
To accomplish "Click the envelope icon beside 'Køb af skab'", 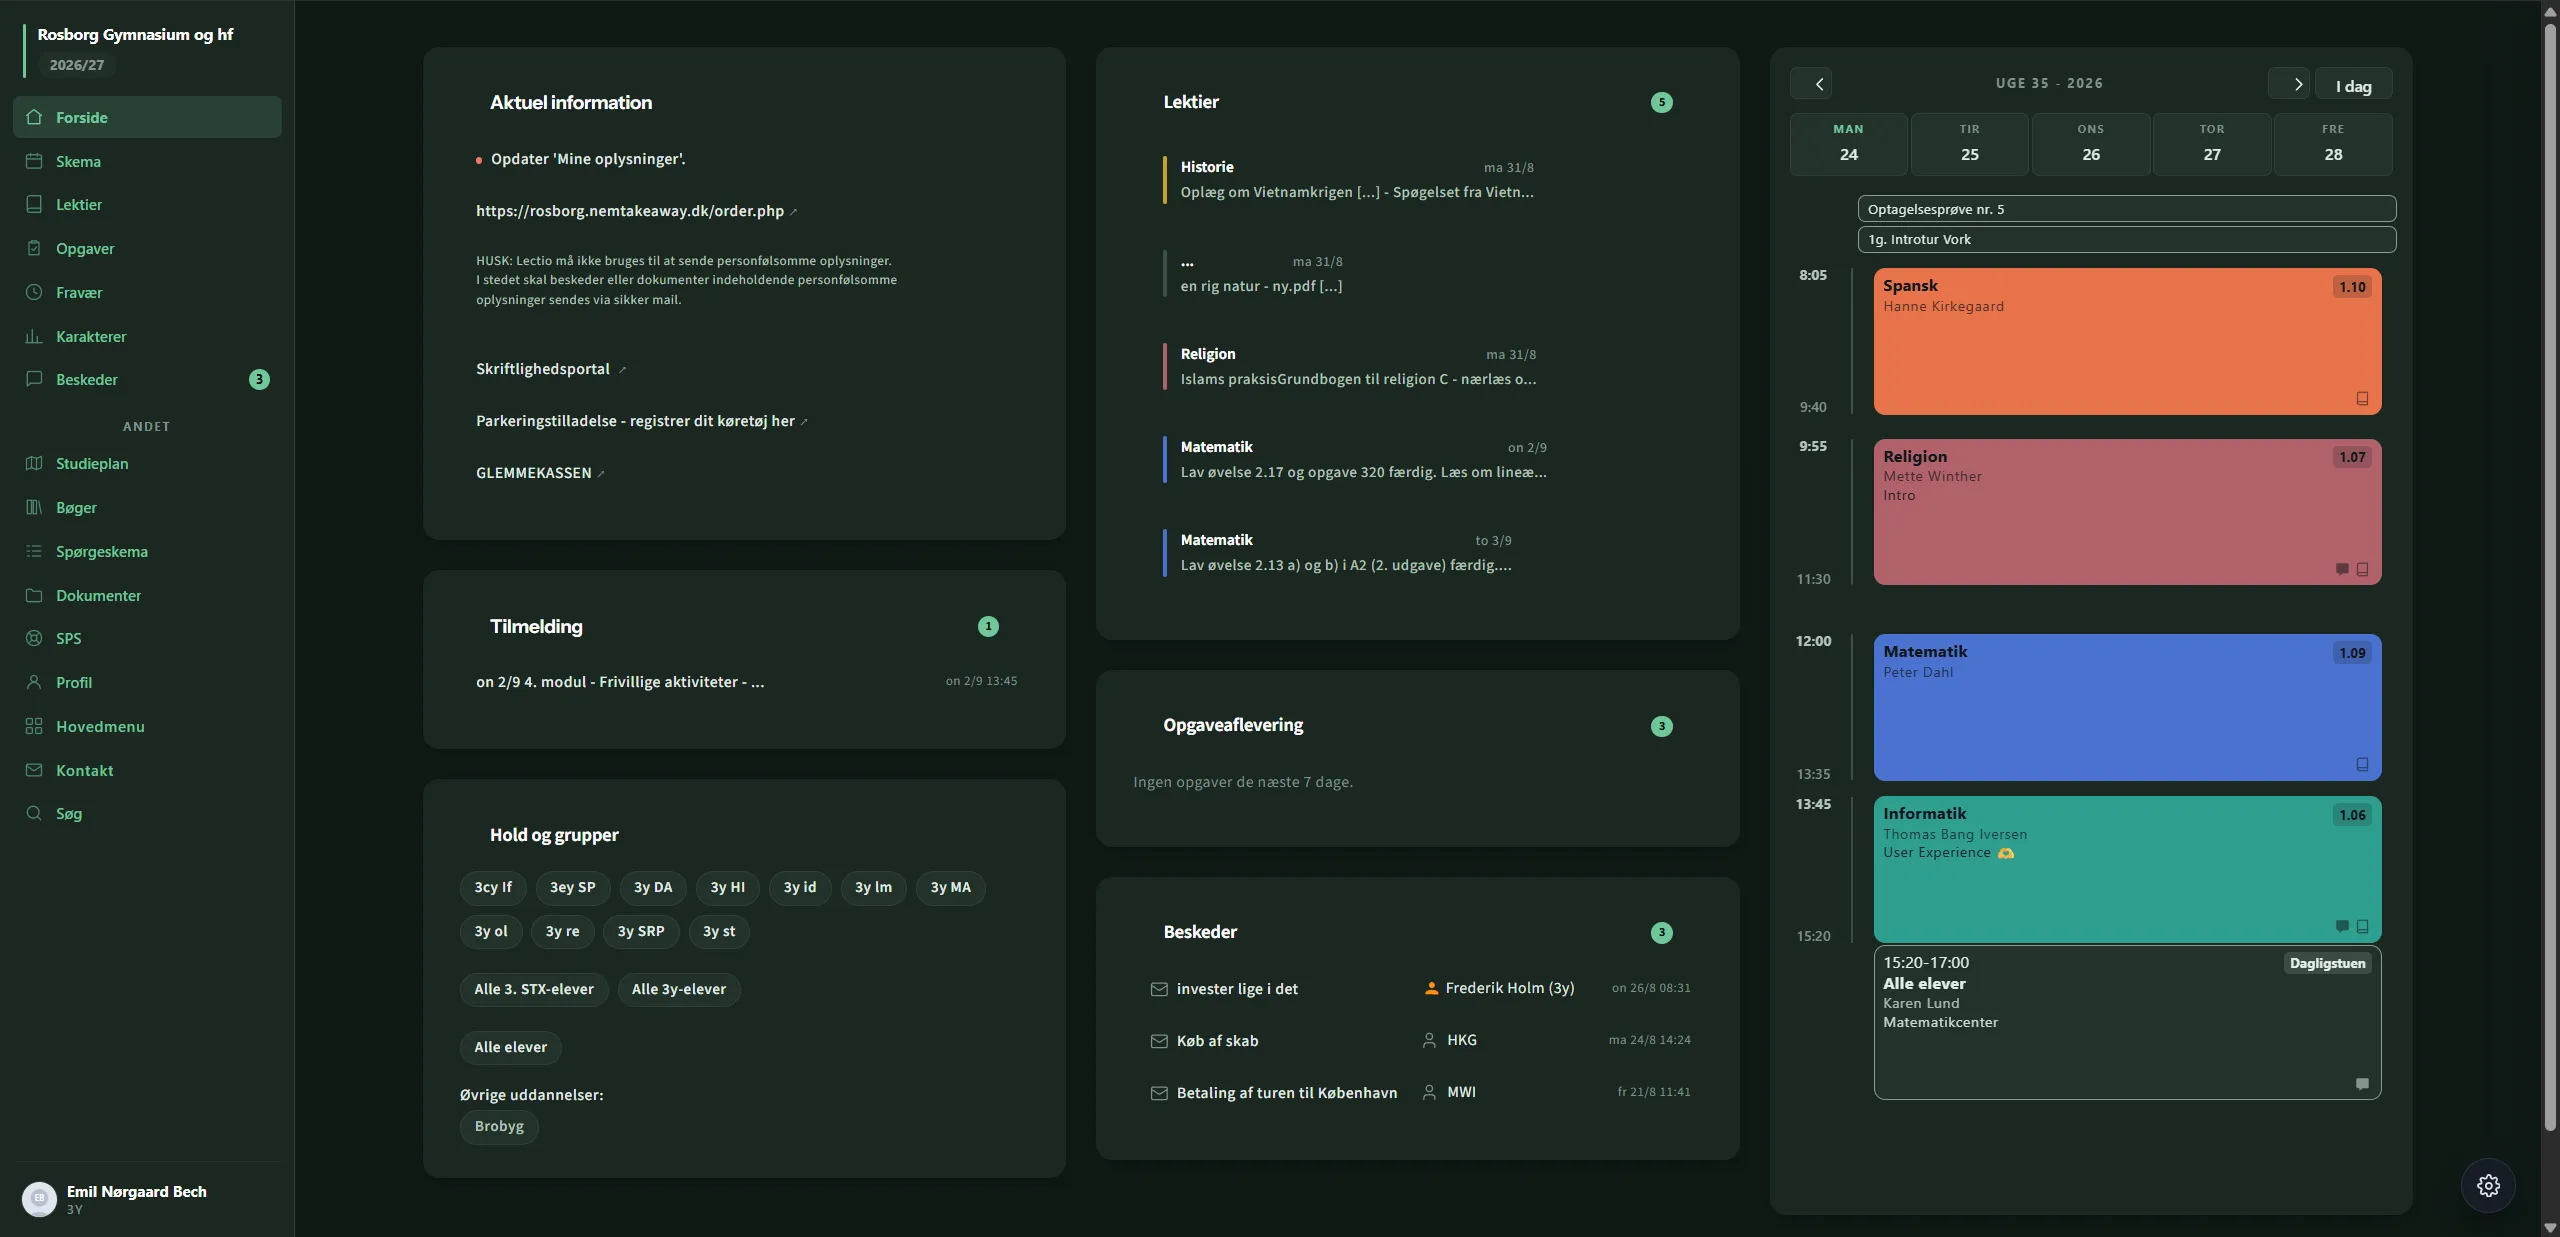I will (x=1159, y=1041).
